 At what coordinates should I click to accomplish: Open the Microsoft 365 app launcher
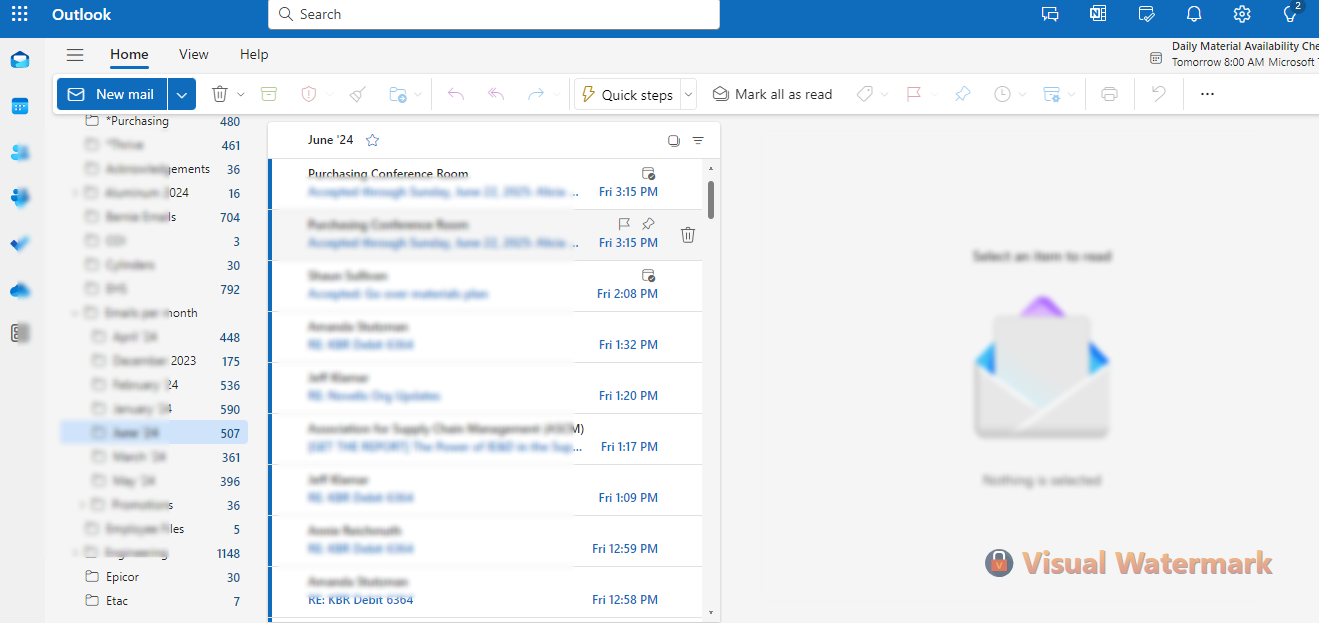19,14
